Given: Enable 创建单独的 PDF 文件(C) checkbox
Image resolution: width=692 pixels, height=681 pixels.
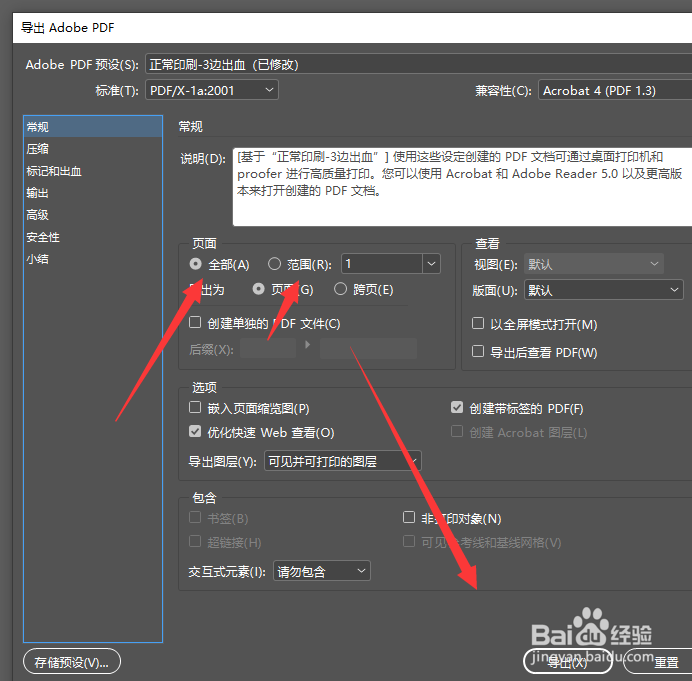Looking at the screenshot, I should 195,322.
